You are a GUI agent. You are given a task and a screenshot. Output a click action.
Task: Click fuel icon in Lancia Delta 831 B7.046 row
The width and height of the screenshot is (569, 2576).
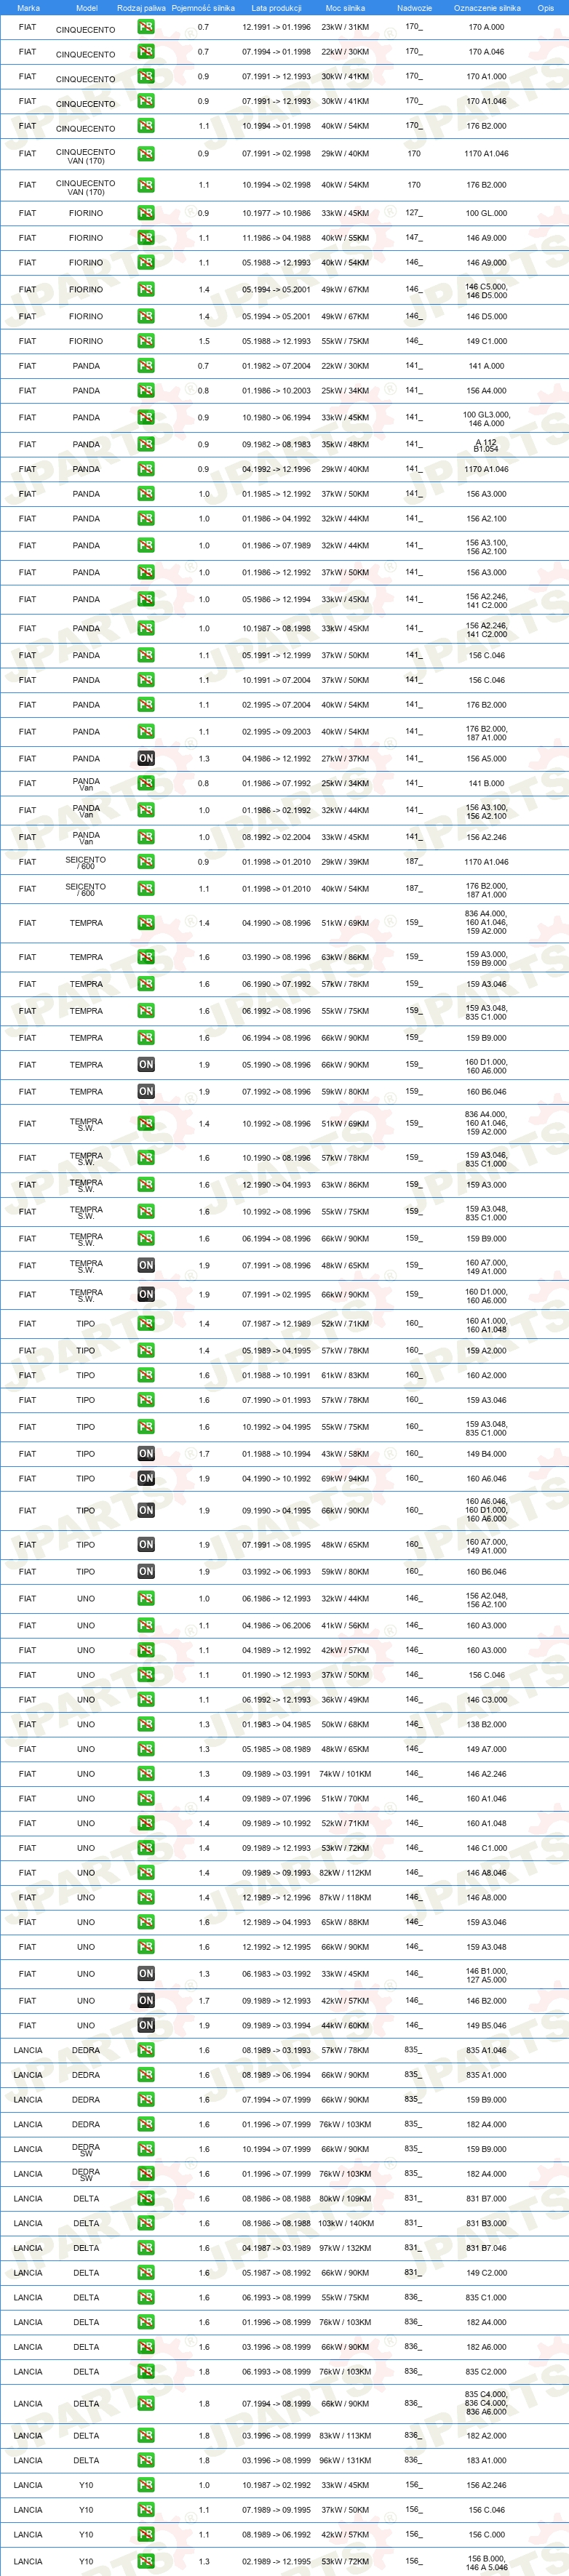coord(146,2248)
